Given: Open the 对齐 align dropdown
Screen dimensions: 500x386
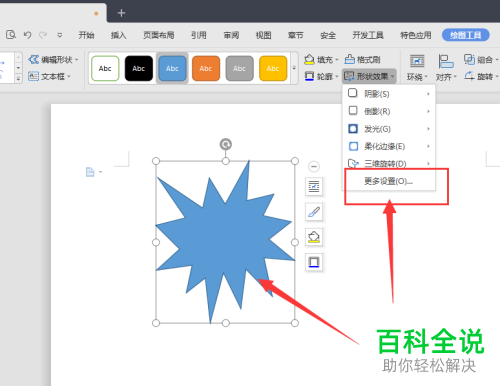Looking at the screenshot, I should pyautogui.click(x=446, y=68).
